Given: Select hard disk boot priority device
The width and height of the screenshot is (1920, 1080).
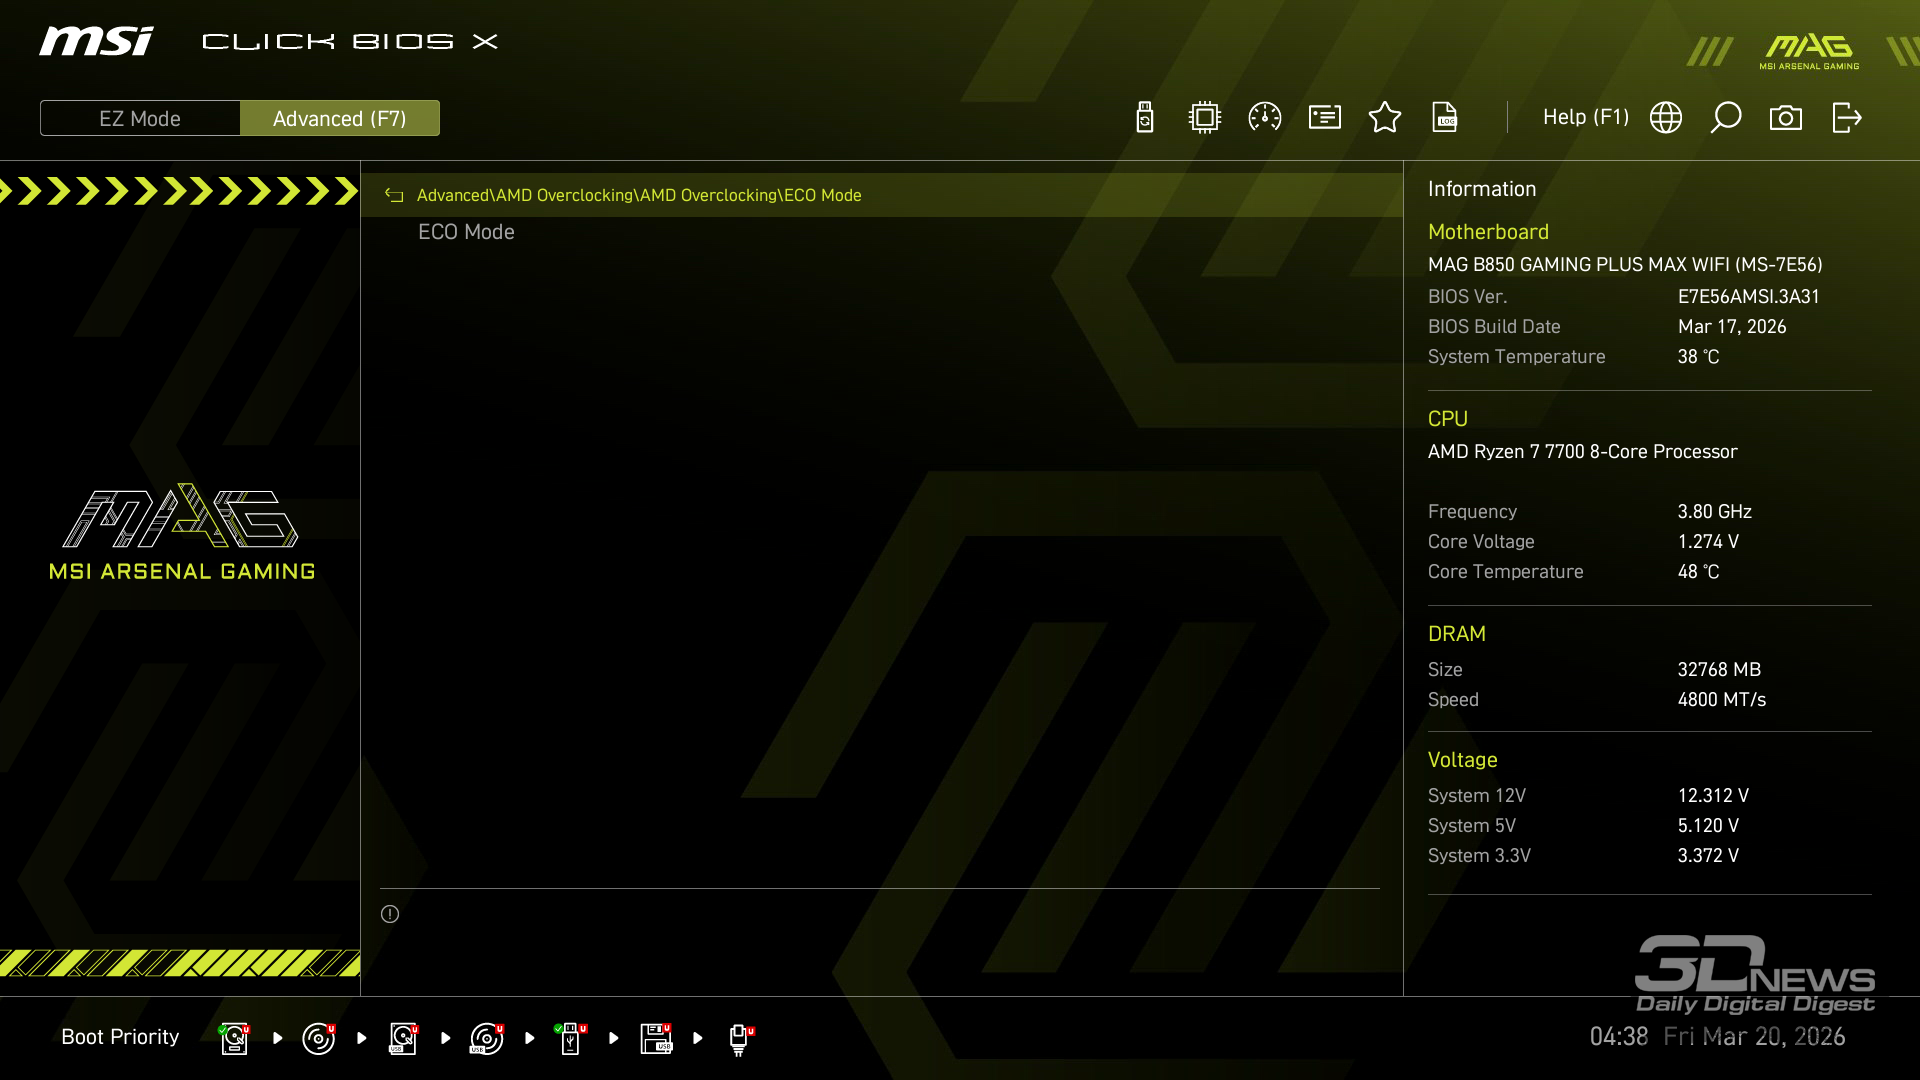Looking at the screenshot, I should [x=234, y=1038].
